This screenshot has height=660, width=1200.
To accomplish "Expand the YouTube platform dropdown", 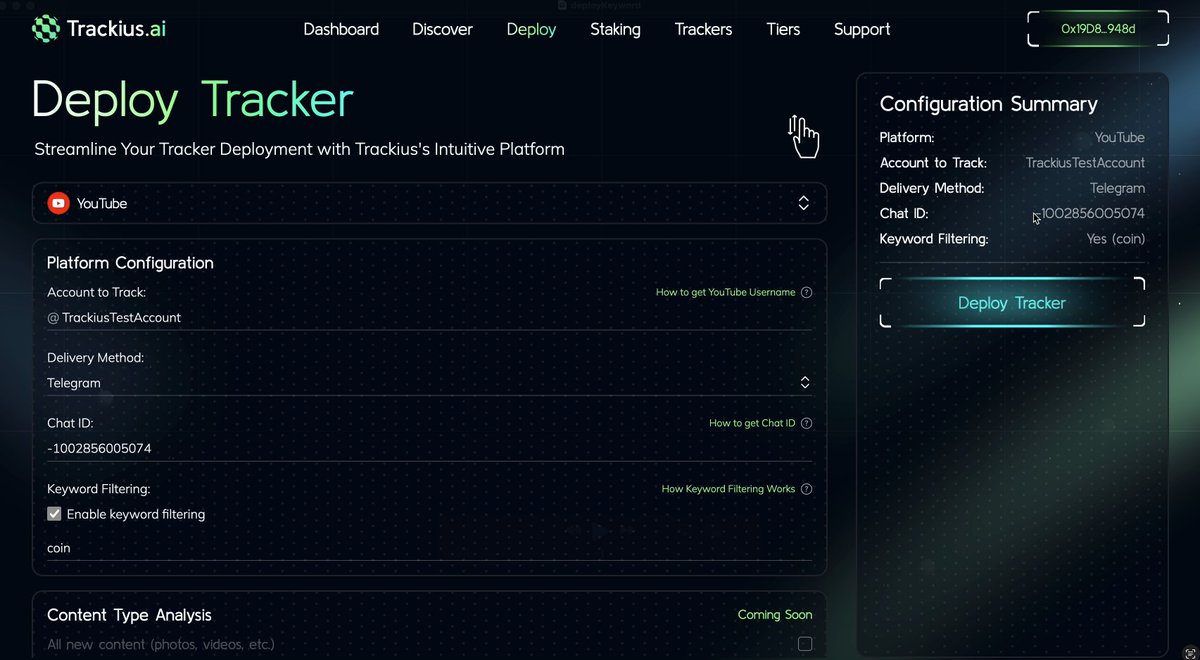I will (430, 203).
